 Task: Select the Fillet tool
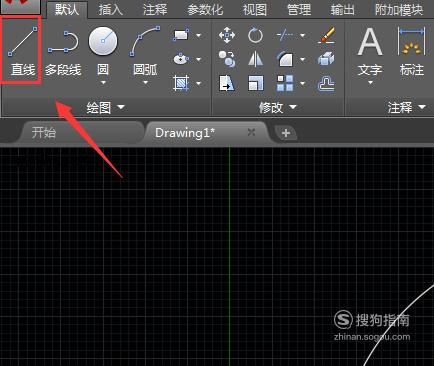point(285,59)
